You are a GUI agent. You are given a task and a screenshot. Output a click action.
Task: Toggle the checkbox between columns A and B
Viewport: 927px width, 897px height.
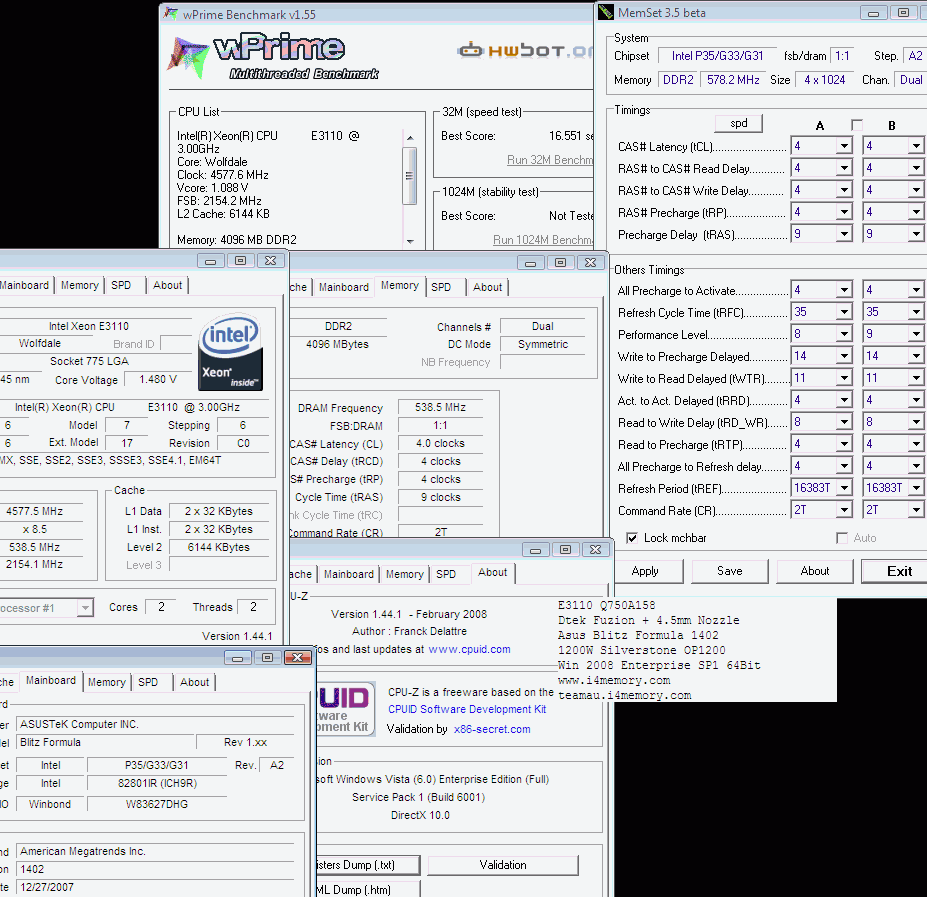857,125
